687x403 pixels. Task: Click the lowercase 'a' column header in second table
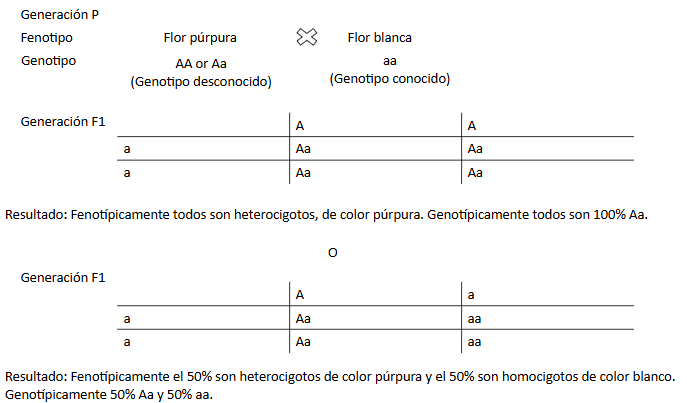tap(471, 296)
